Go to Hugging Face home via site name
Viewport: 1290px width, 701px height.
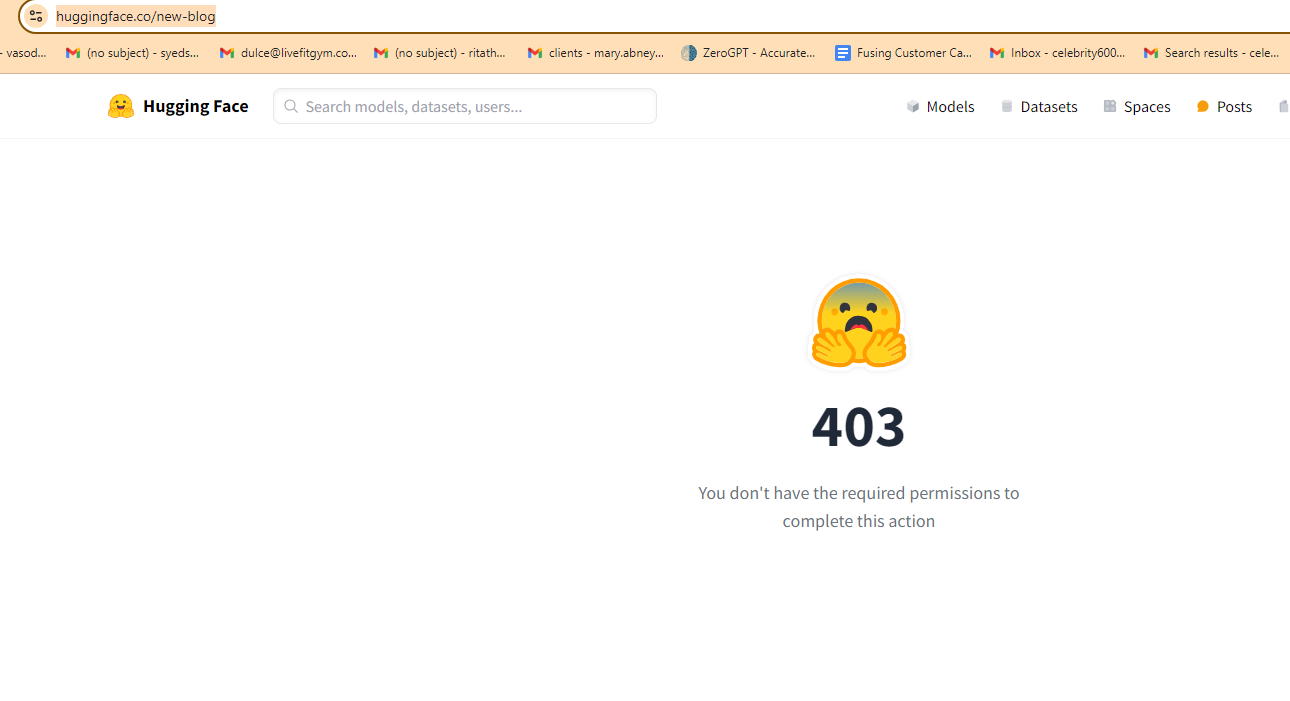195,106
